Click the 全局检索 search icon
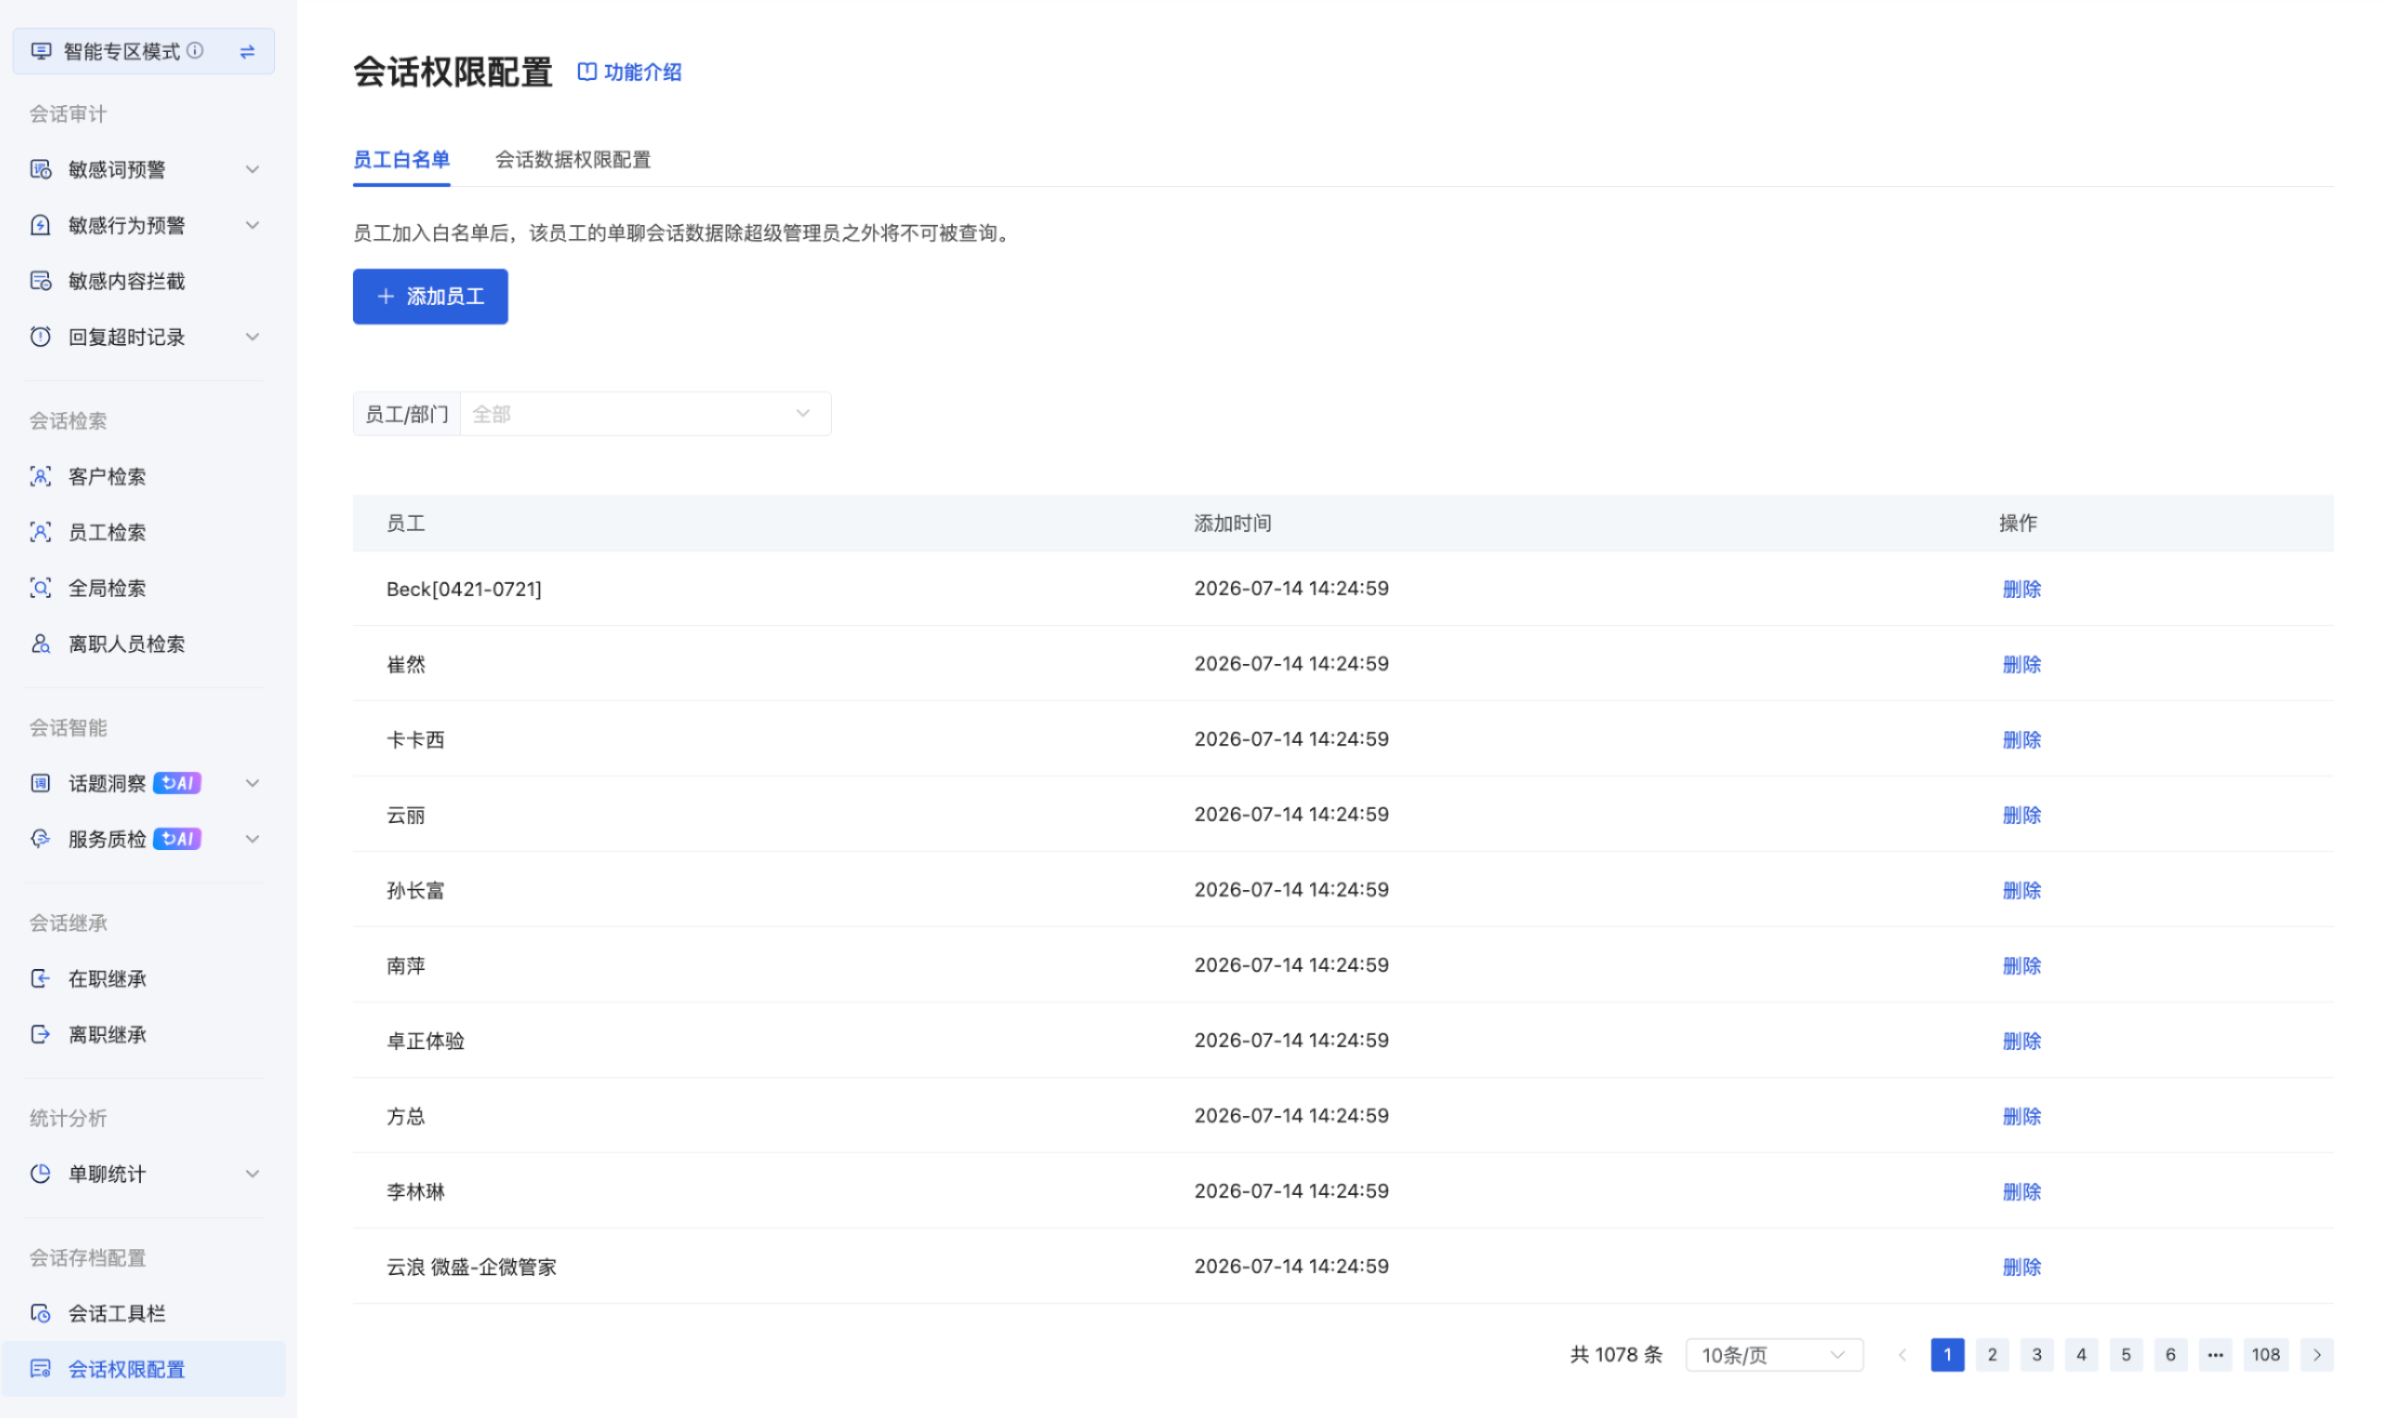The height and width of the screenshot is (1418, 2388). tap(40, 588)
